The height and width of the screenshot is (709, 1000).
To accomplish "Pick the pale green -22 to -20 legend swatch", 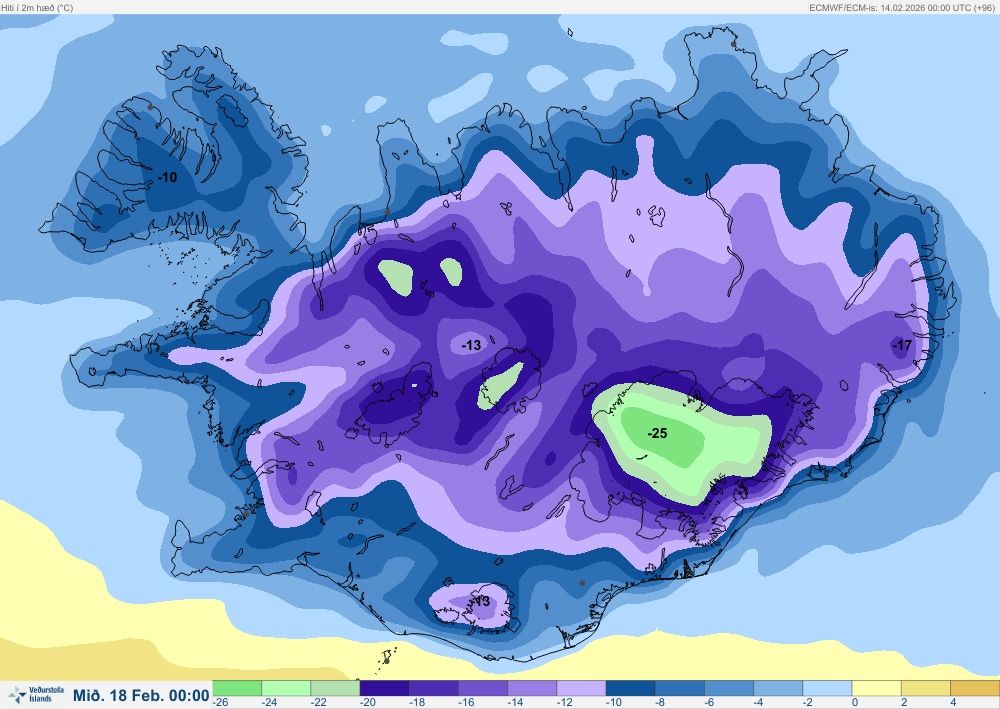I will click(x=335, y=688).
